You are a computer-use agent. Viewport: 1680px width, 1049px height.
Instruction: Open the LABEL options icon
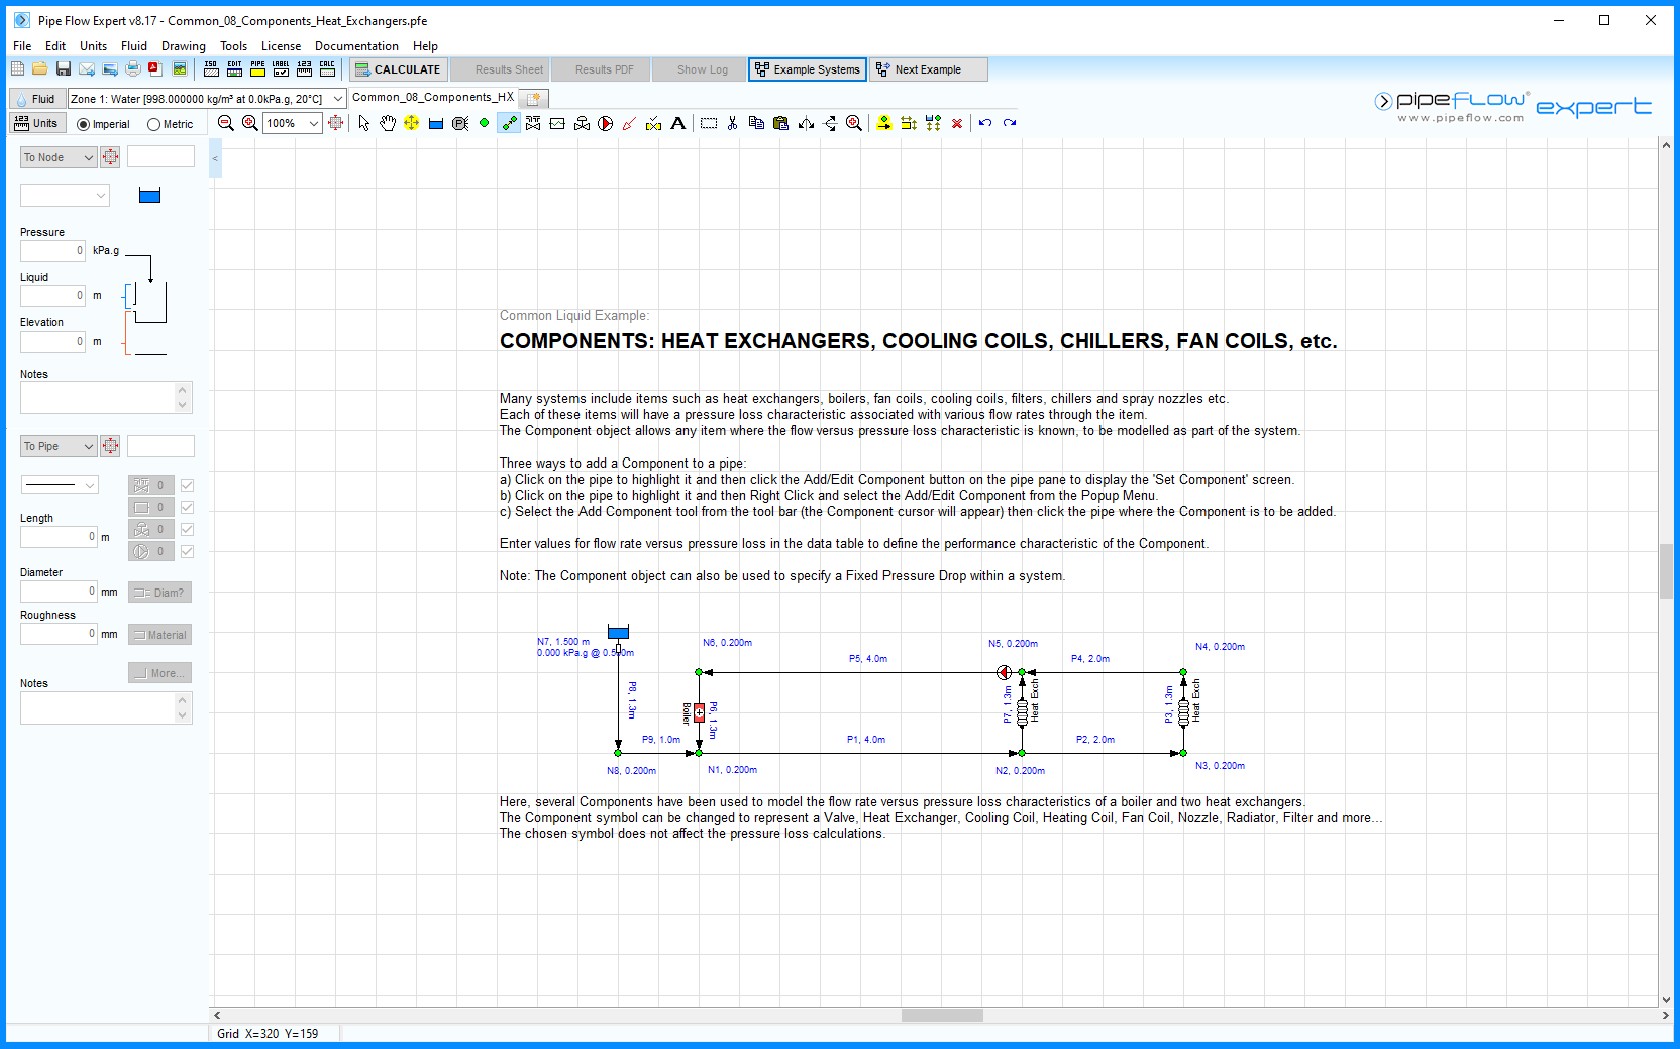pos(281,69)
